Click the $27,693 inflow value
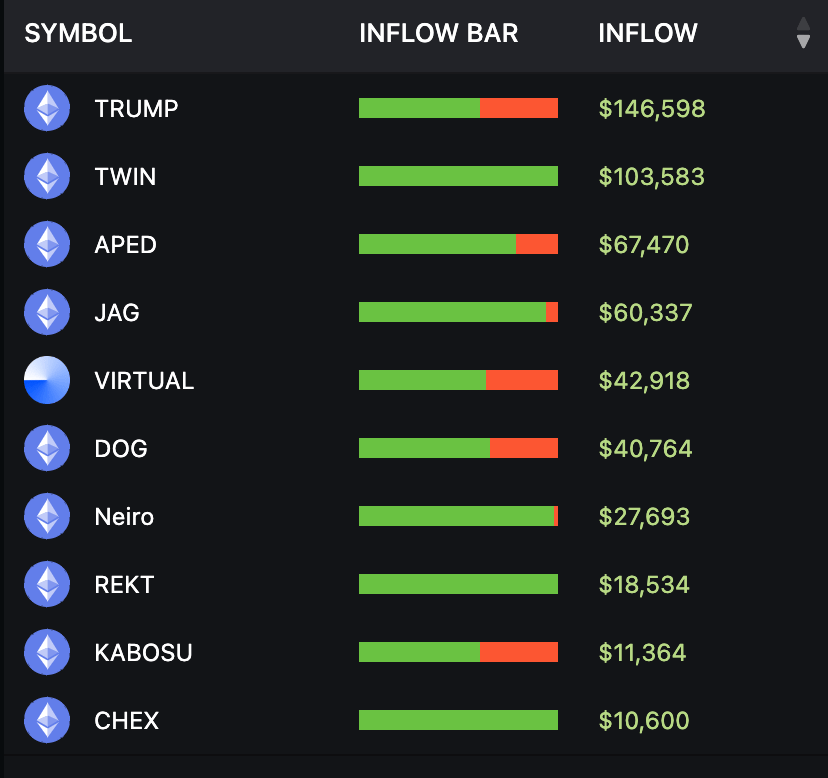This screenshot has width=828, height=778. 644,517
